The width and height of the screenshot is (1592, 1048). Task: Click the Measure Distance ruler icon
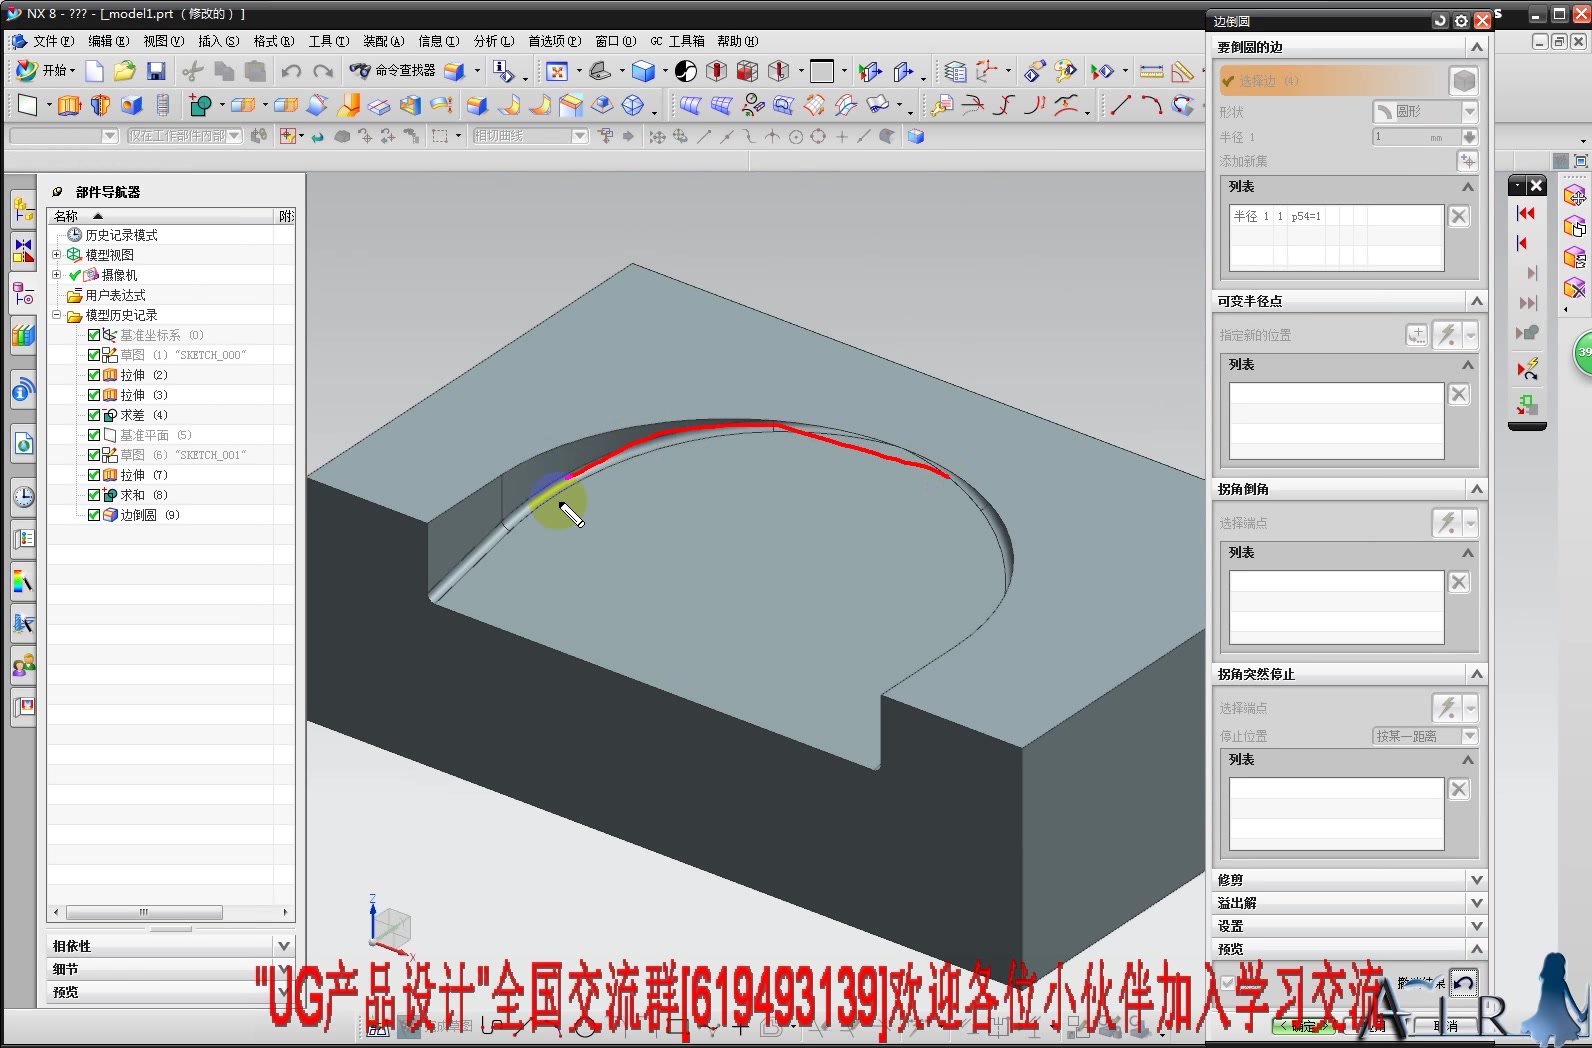(x=1152, y=71)
